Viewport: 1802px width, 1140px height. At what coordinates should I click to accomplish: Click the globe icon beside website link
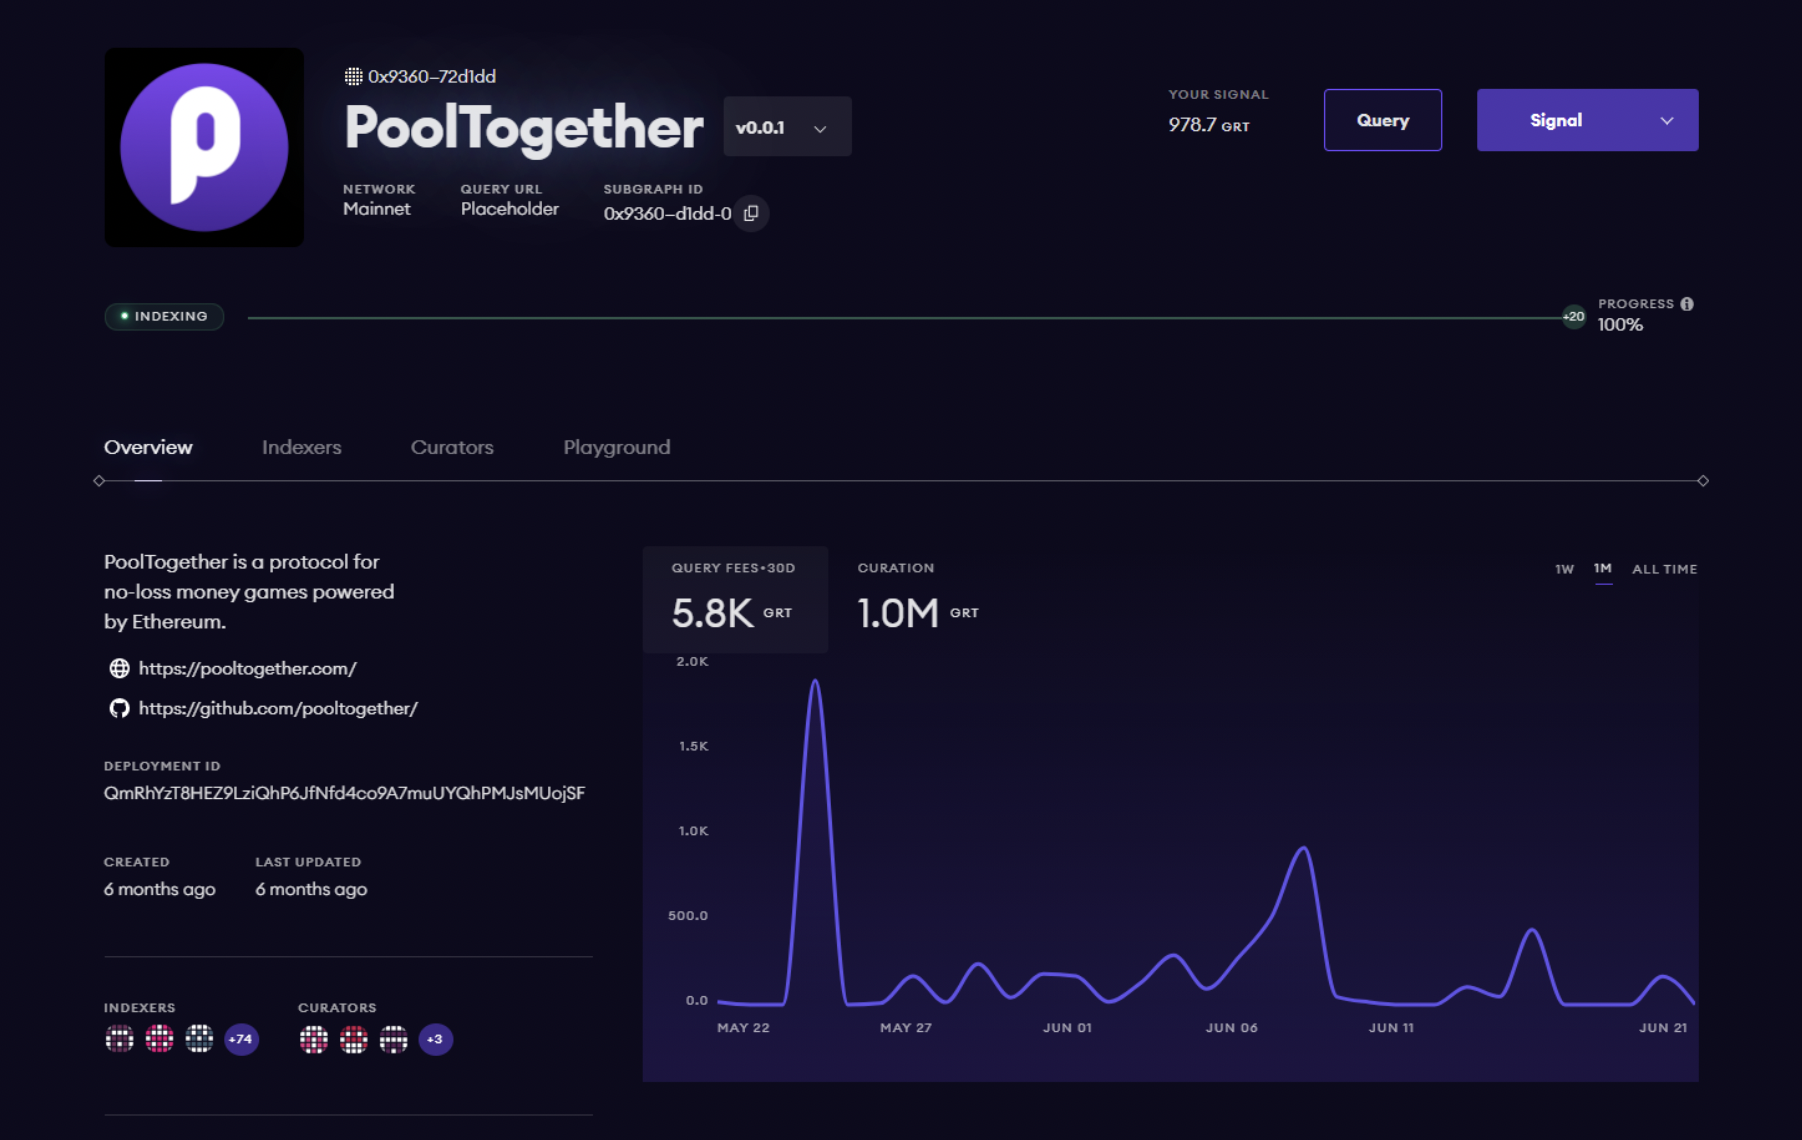point(119,668)
